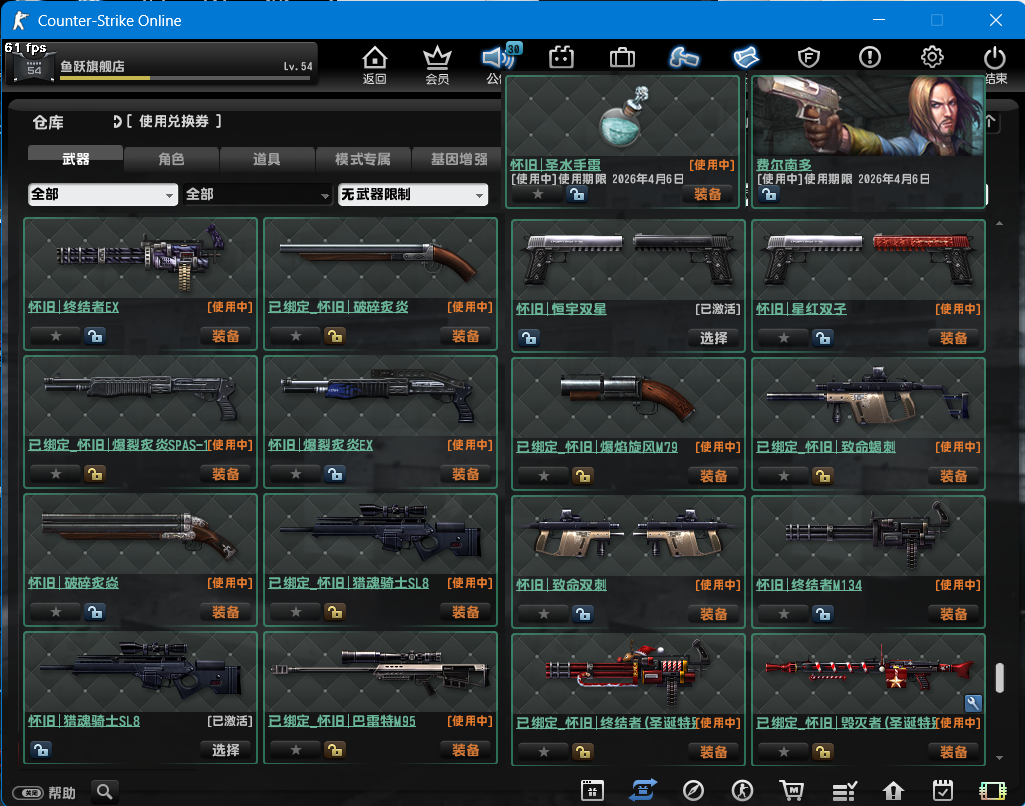Toggle favorite star on 怀旧|致命双刺

point(543,614)
